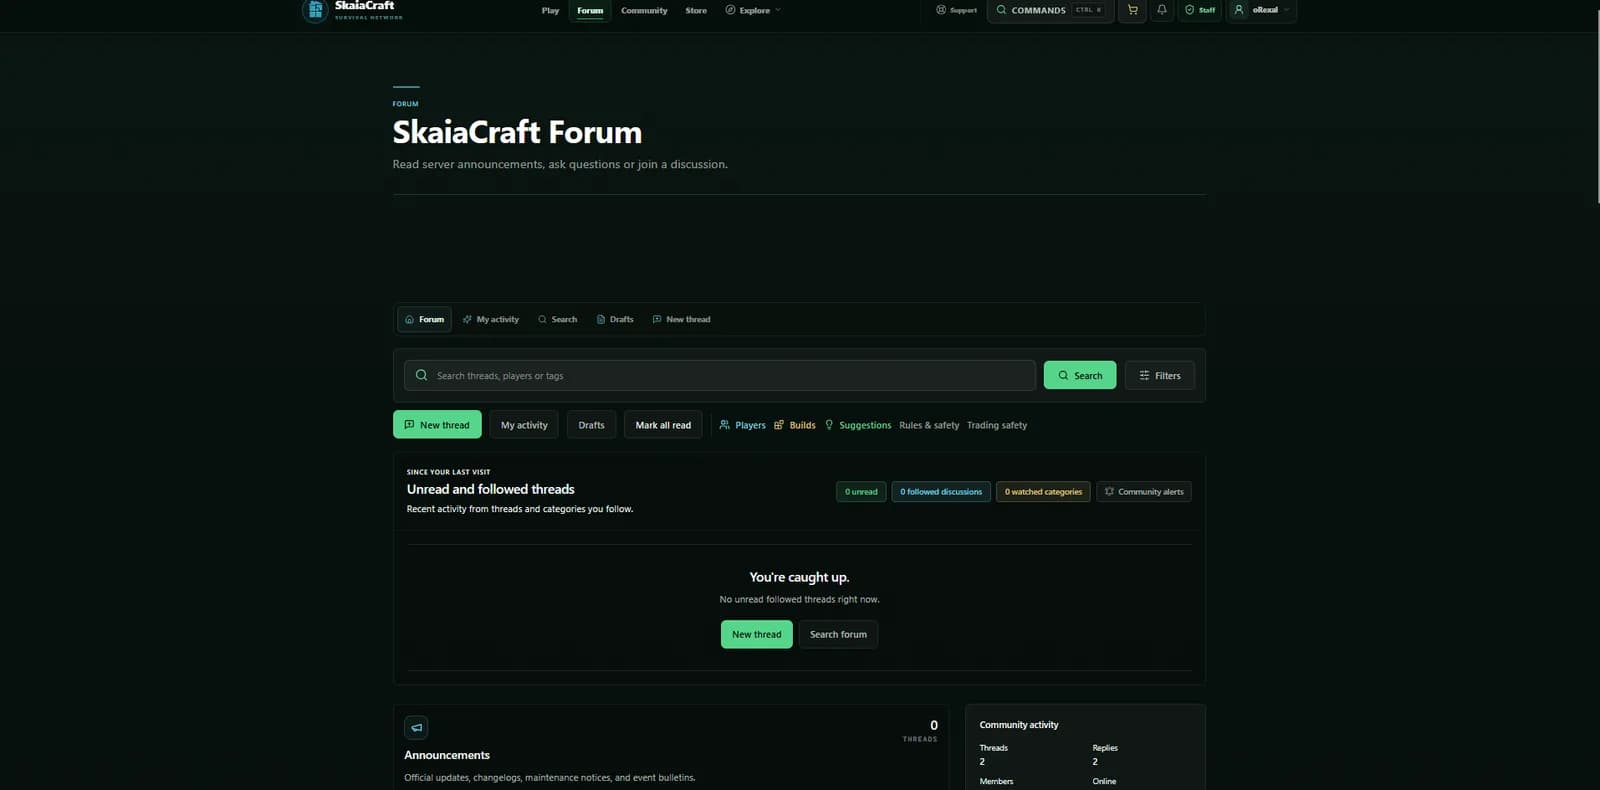This screenshot has height=790, width=1600.
Task: Open the notifications bell
Action: point(1161,10)
